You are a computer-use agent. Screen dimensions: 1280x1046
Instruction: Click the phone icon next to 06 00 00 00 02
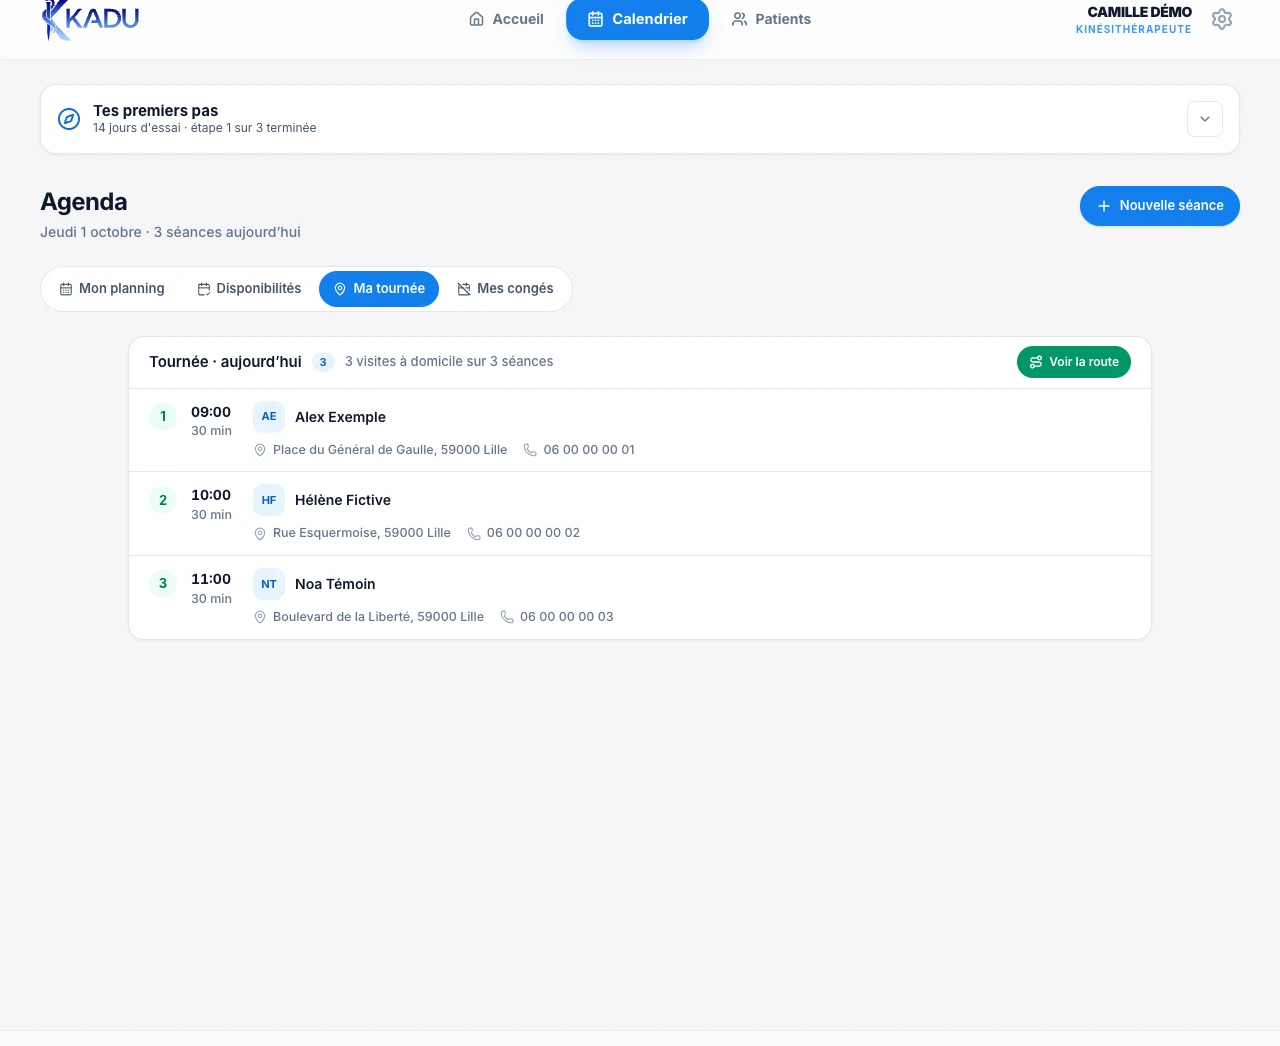(474, 533)
